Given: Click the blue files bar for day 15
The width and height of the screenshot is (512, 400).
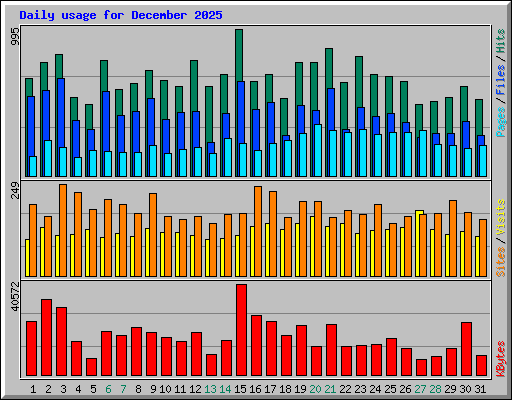Looking at the screenshot, I should click(241, 113).
